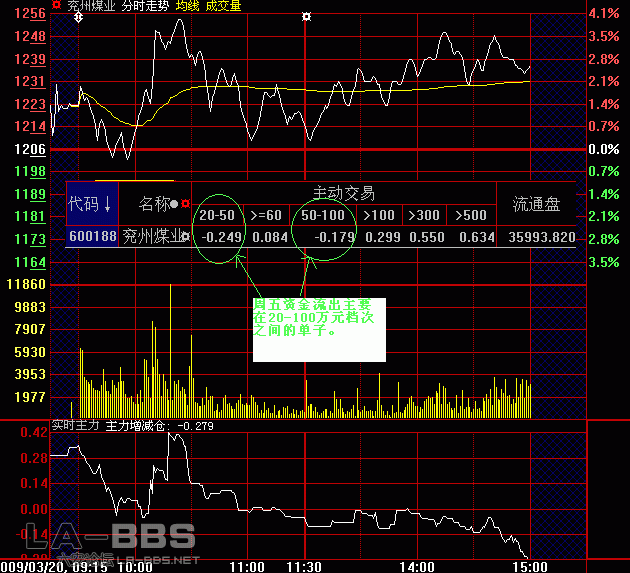Click the small icon after 兖州煤业 in table row

(185, 237)
